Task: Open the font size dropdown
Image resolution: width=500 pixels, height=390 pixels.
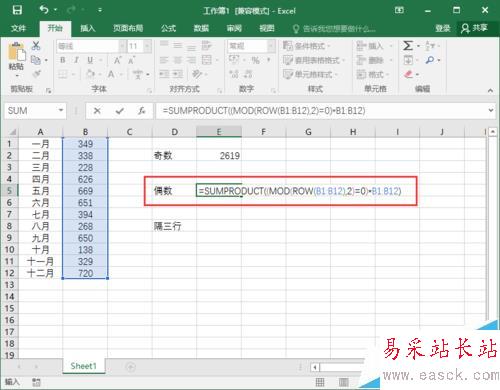Action: click(148, 46)
